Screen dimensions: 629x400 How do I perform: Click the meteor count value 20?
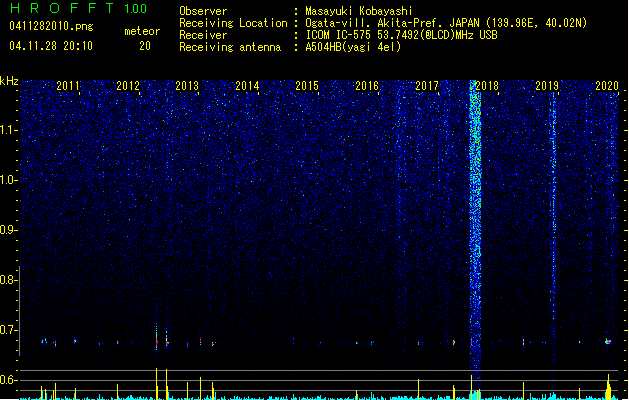pyautogui.click(x=145, y=46)
